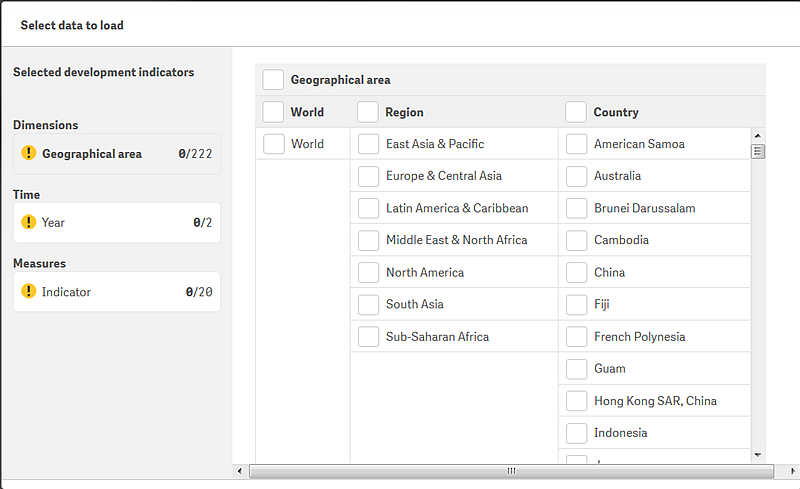The image size is (800, 489).
Task: Click the warning icon beside Geographical area
Action: 29,154
